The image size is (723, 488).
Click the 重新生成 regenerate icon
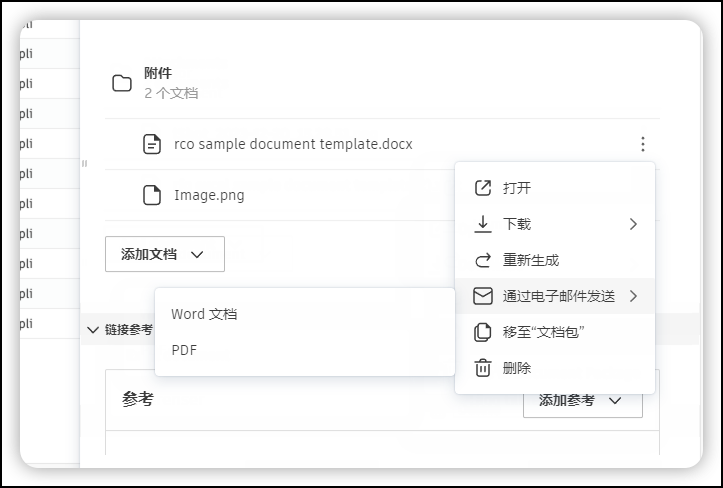click(483, 260)
